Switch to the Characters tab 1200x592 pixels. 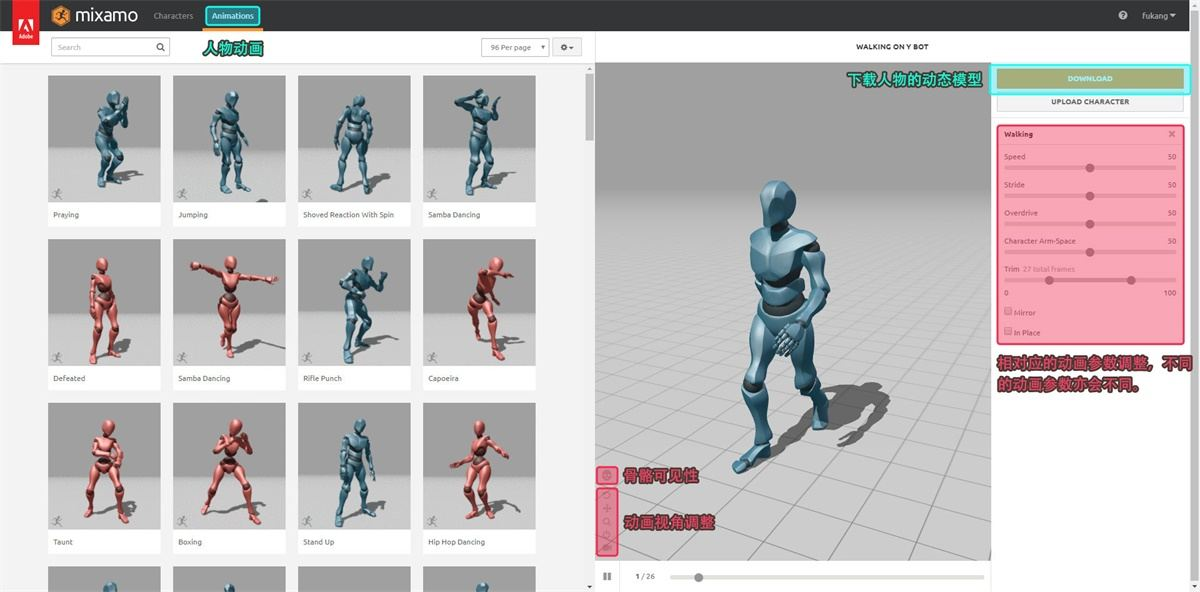[x=173, y=16]
